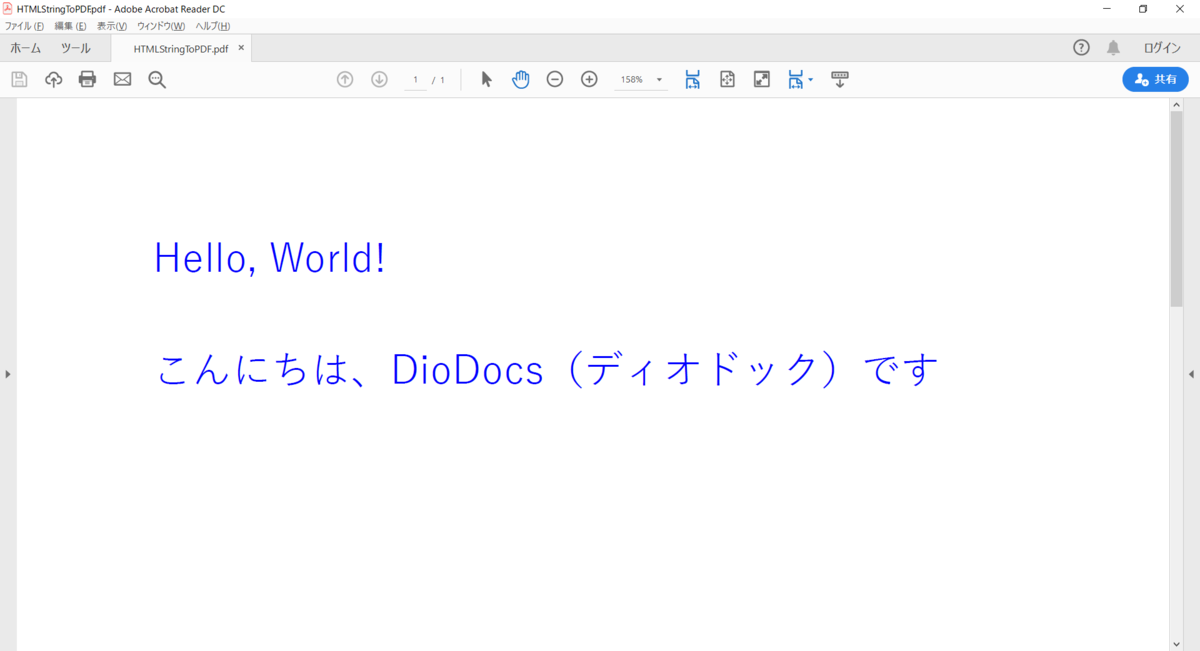
Task: Restore down the Acrobat window
Action: pyautogui.click(x=1143, y=9)
